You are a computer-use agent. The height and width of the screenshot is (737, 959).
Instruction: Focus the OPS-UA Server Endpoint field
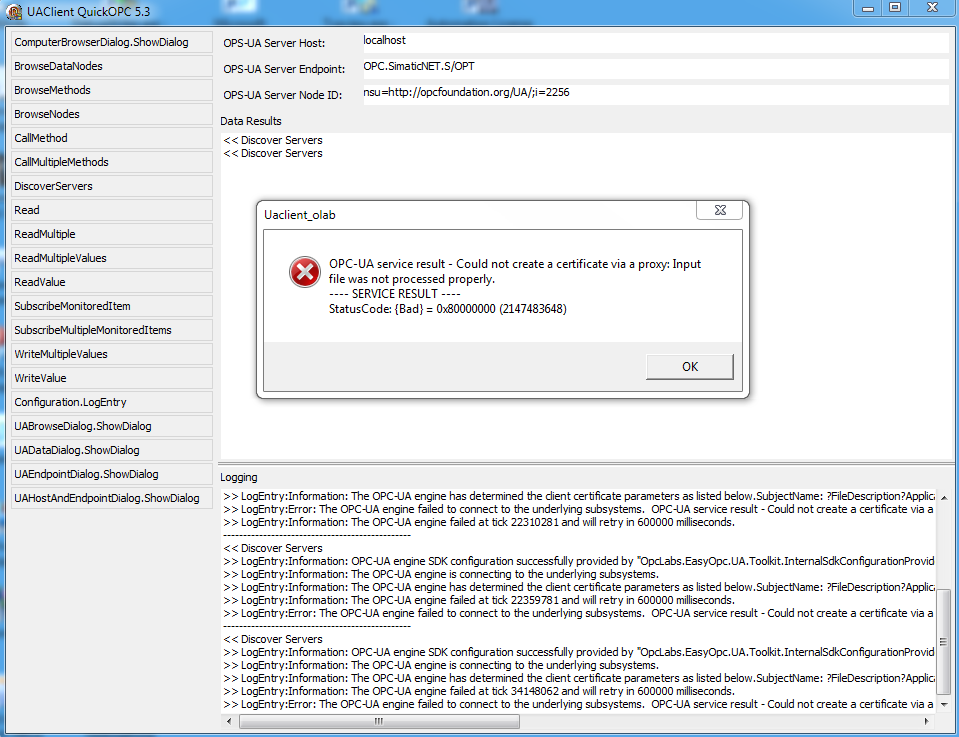pos(655,67)
